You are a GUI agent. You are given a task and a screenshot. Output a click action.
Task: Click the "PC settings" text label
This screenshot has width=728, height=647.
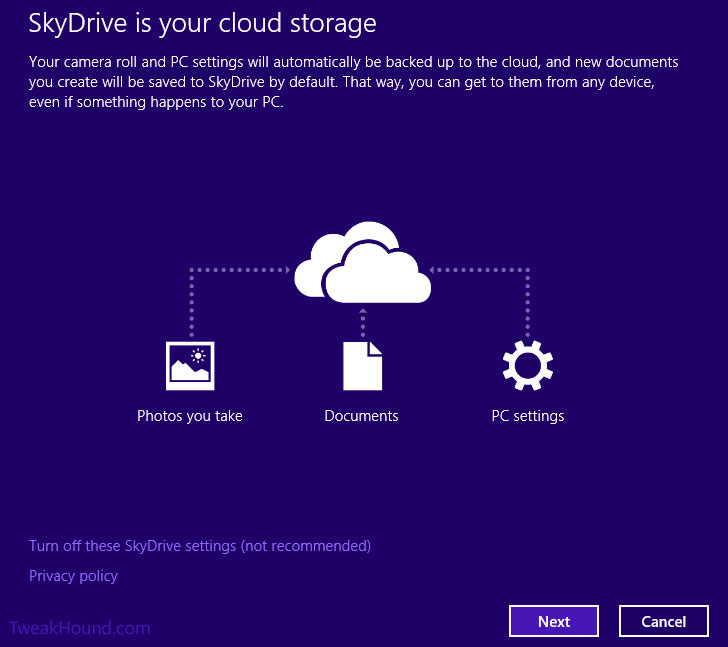pyautogui.click(x=527, y=416)
